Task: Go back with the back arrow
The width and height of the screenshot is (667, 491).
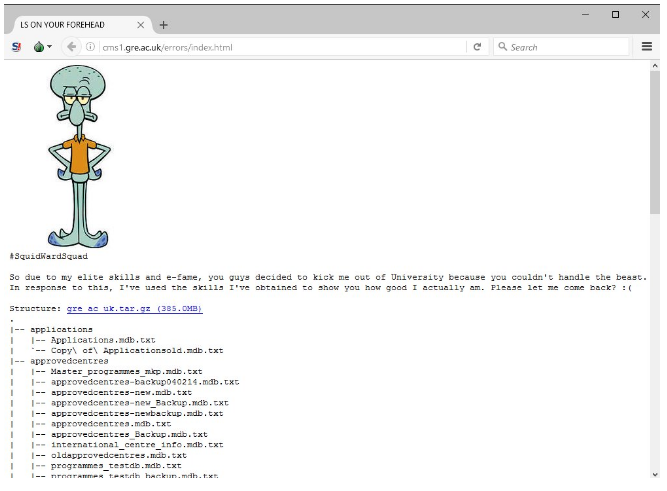Action: point(71,47)
